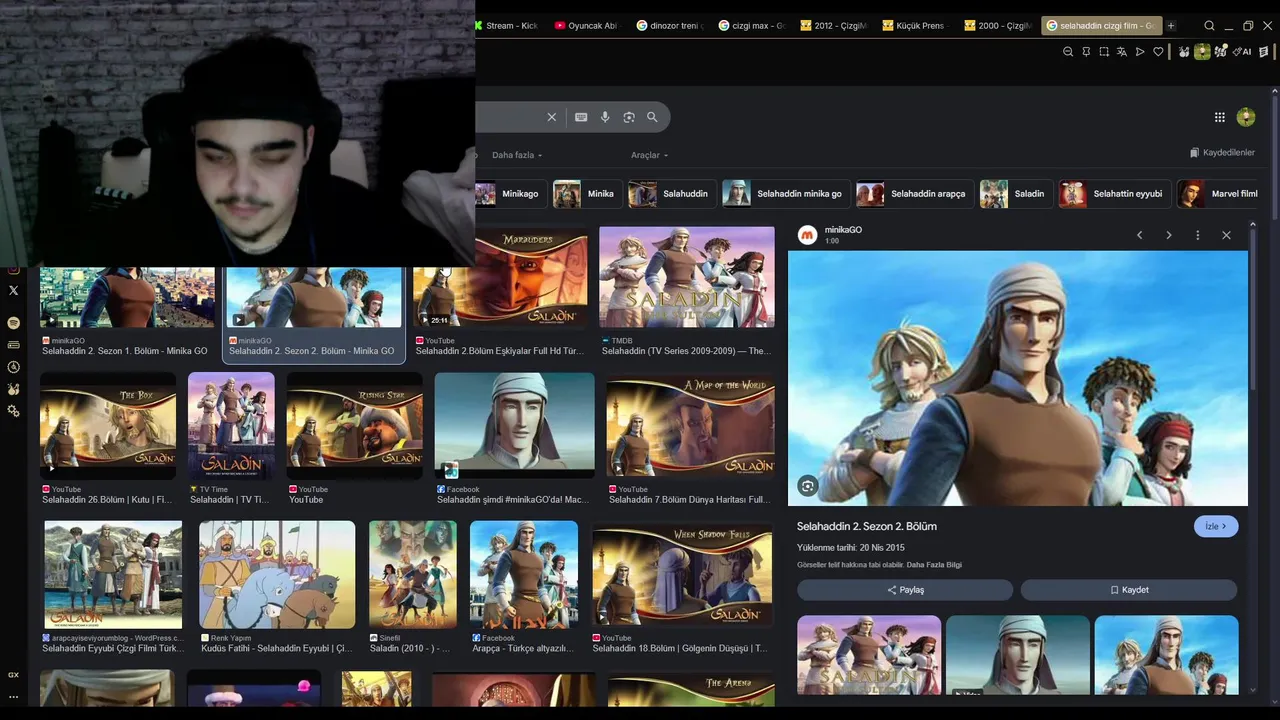The image size is (1280, 720).
Task: Switch to Küçük Prens tab
Action: [x=915, y=26]
